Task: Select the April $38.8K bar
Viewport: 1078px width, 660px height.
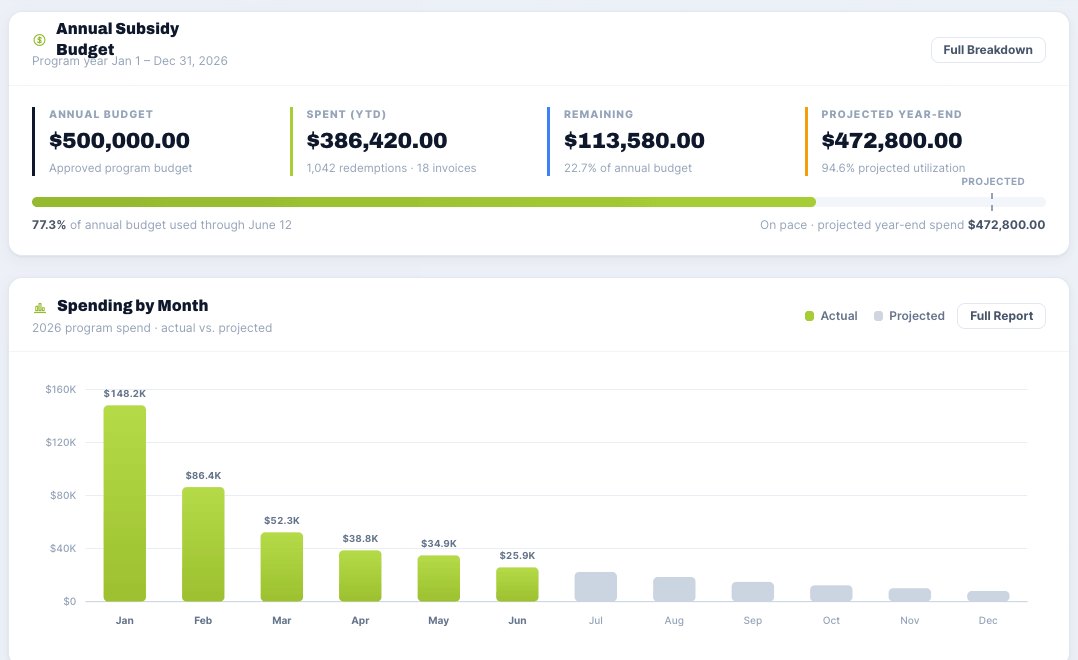Action: (x=360, y=576)
